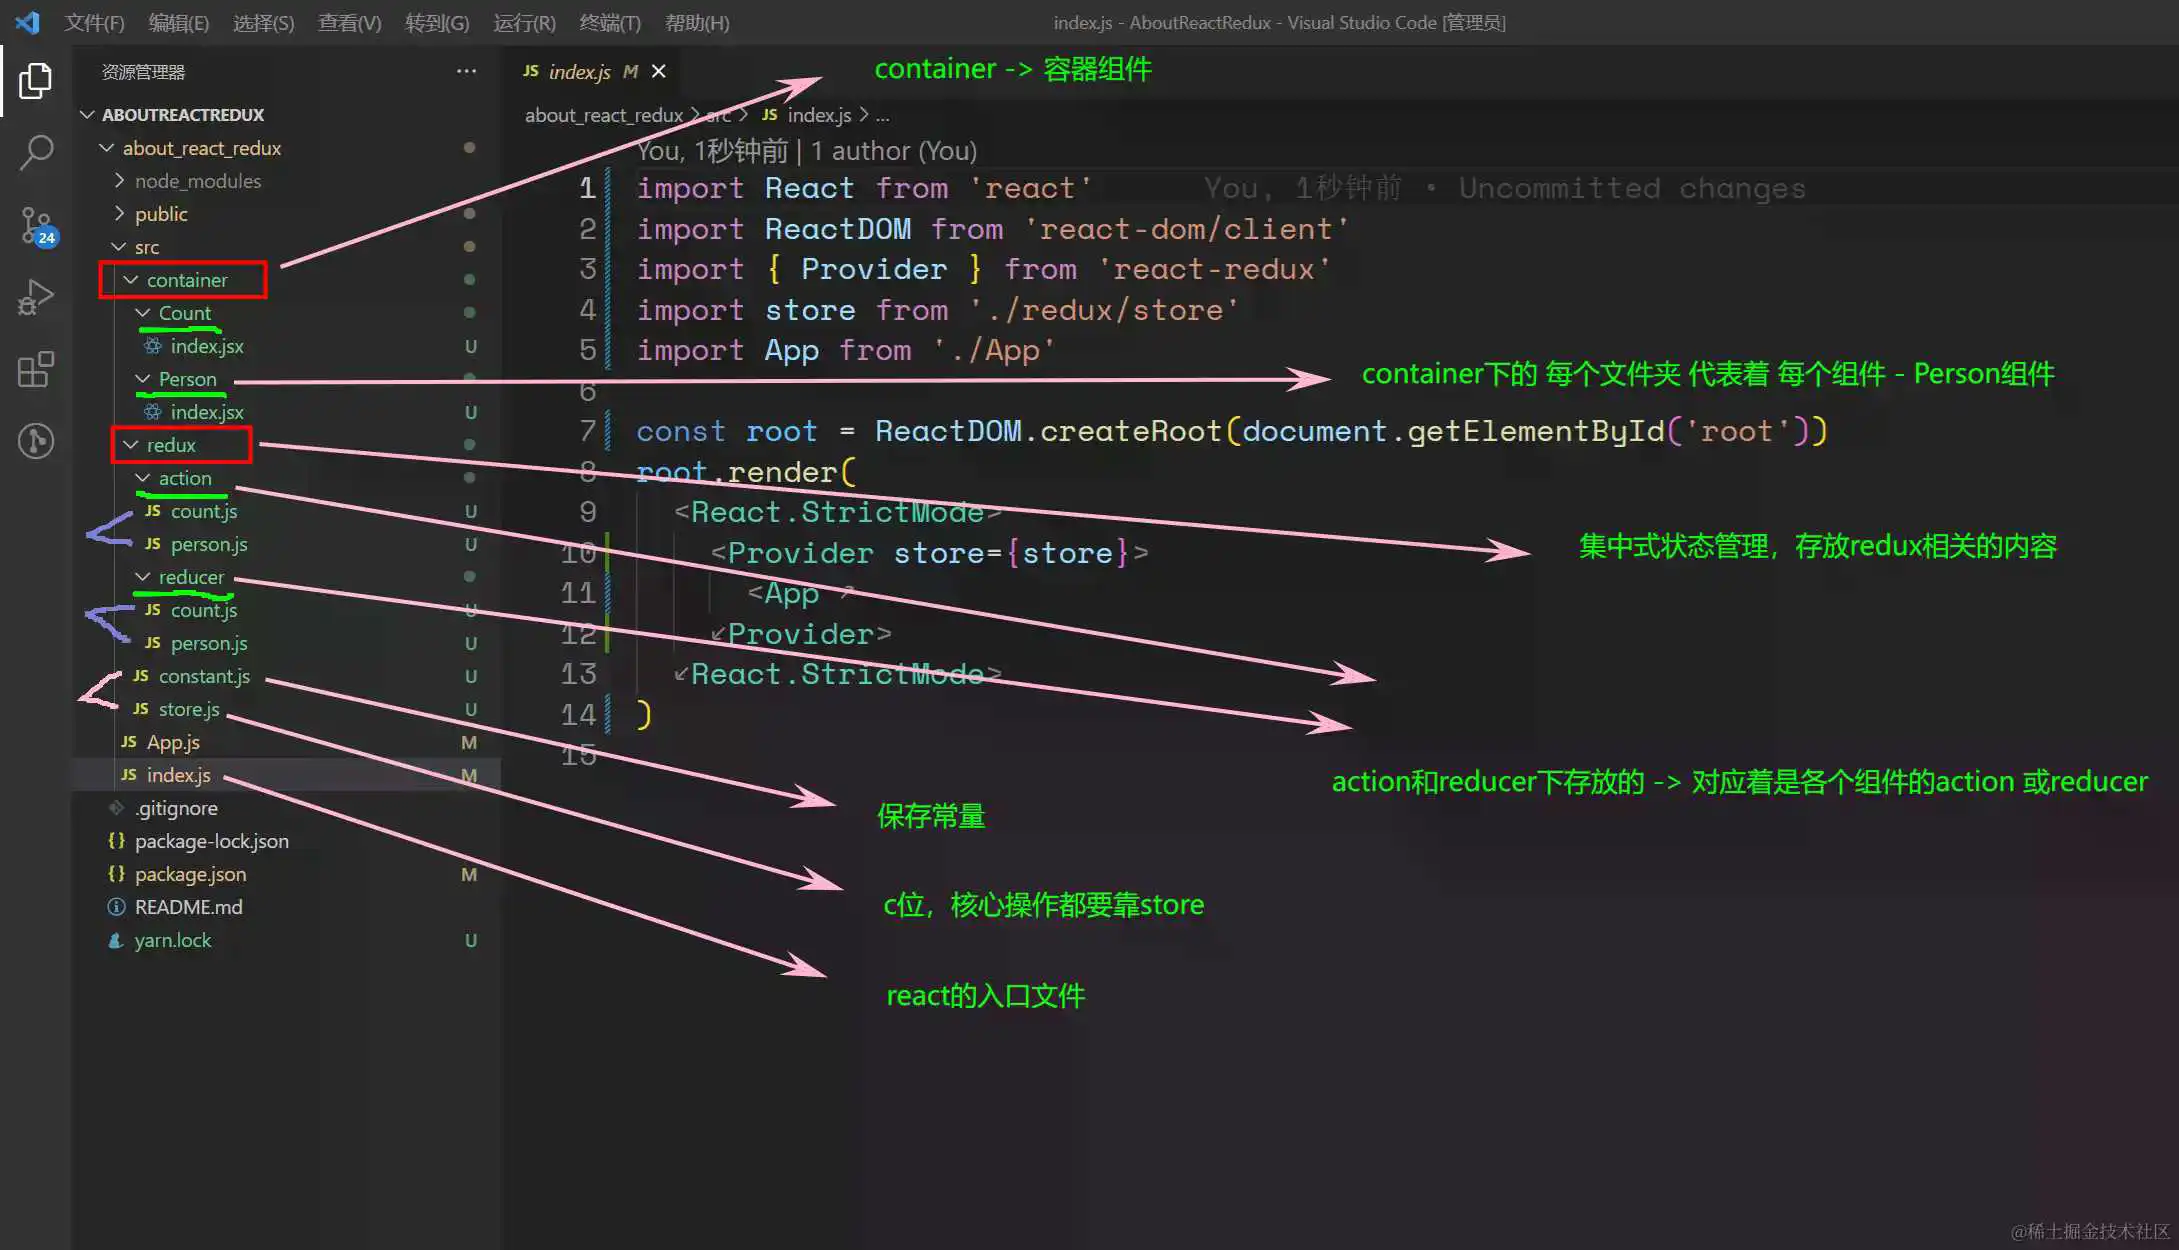Open the 文件(F) menu
The height and width of the screenshot is (1250, 2179).
(x=94, y=22)
